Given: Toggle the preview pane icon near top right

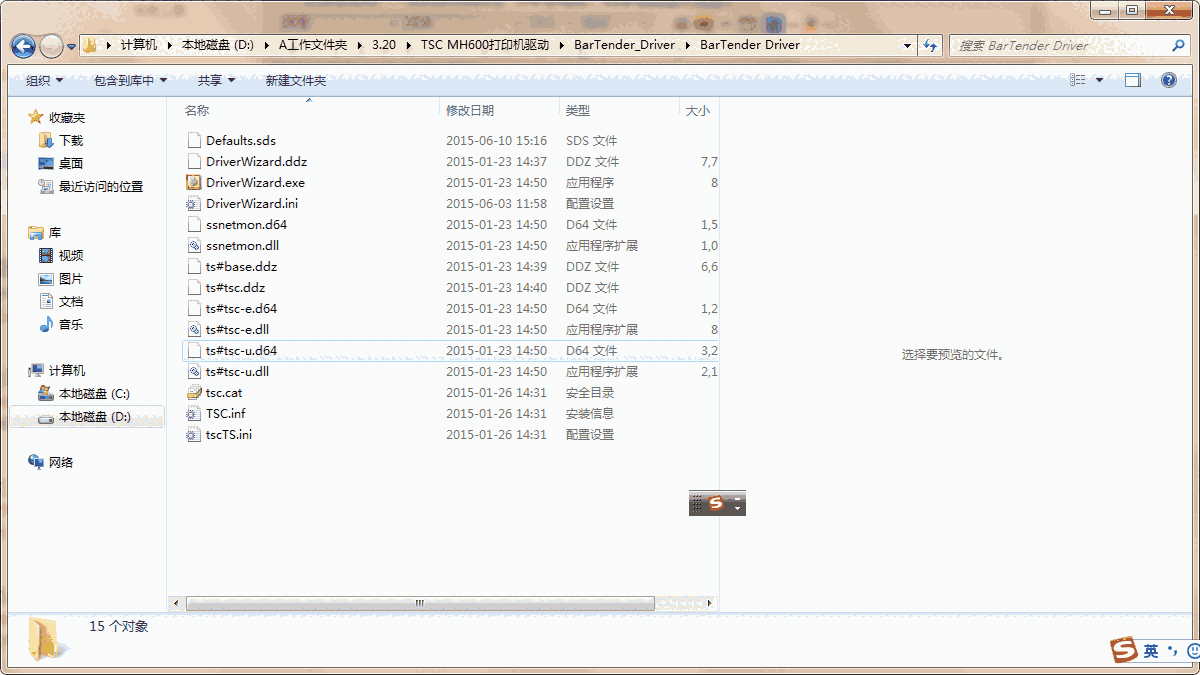Looking at the screenshot, I should [x=1133, y=79].
